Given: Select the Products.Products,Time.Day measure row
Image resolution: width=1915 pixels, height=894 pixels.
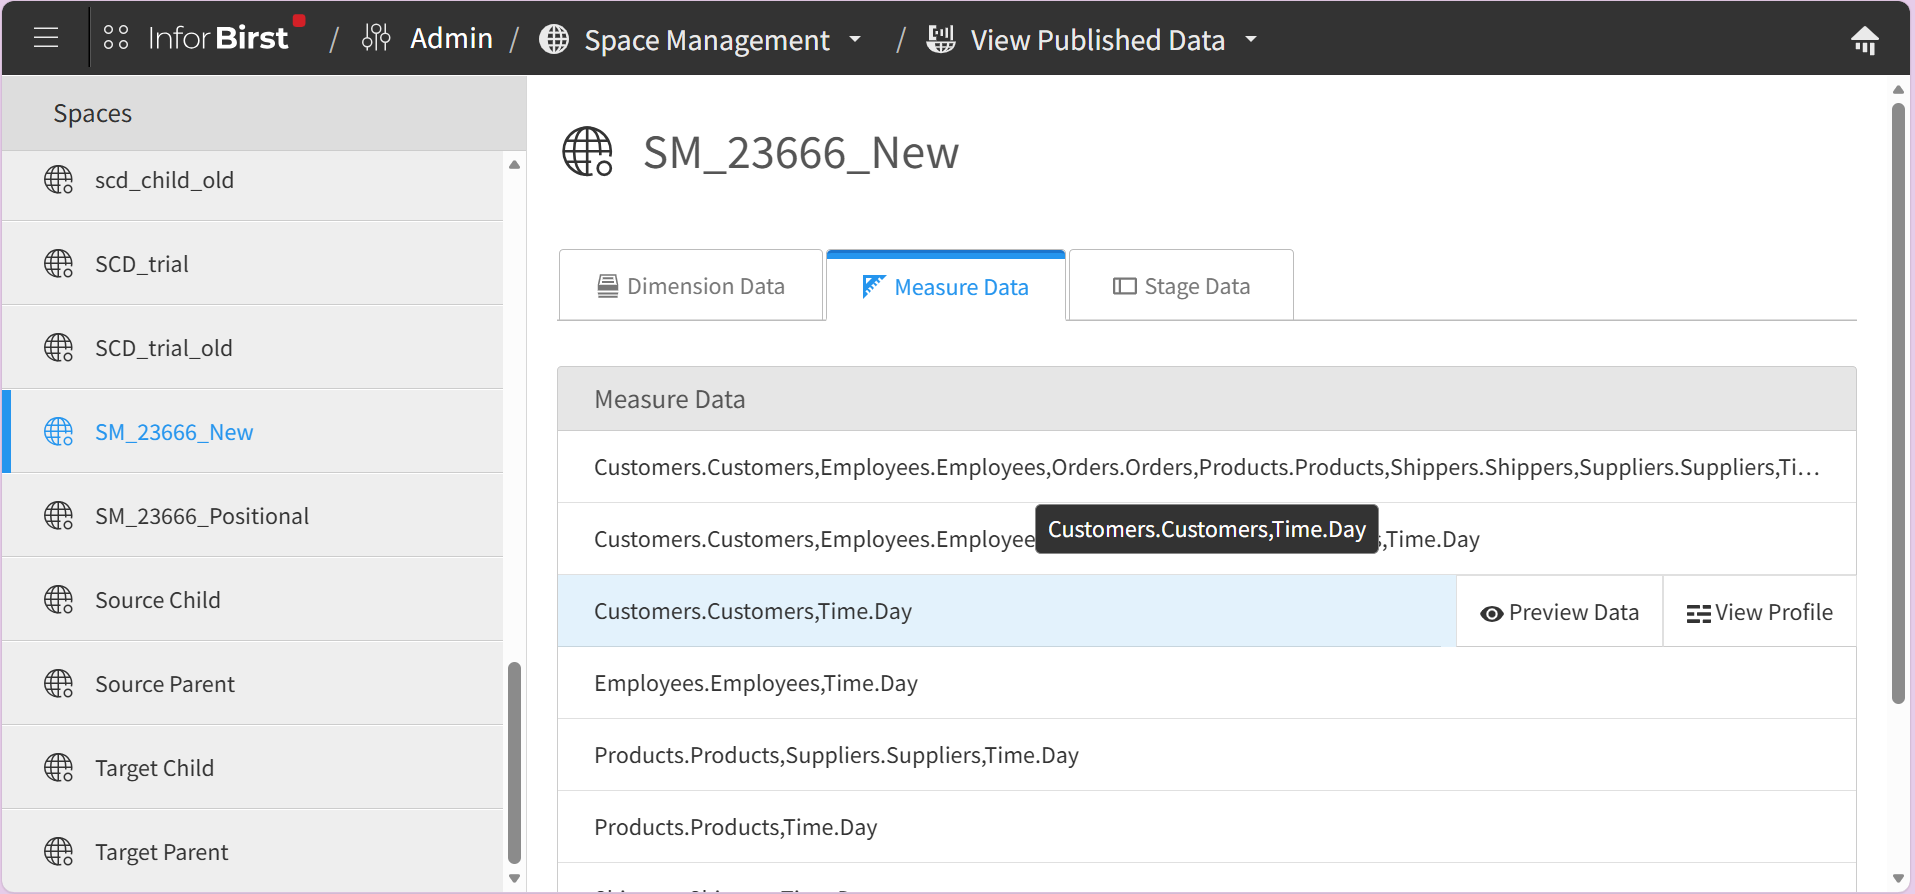Looking at the screenshot, I should click(x=1206, y=827).
